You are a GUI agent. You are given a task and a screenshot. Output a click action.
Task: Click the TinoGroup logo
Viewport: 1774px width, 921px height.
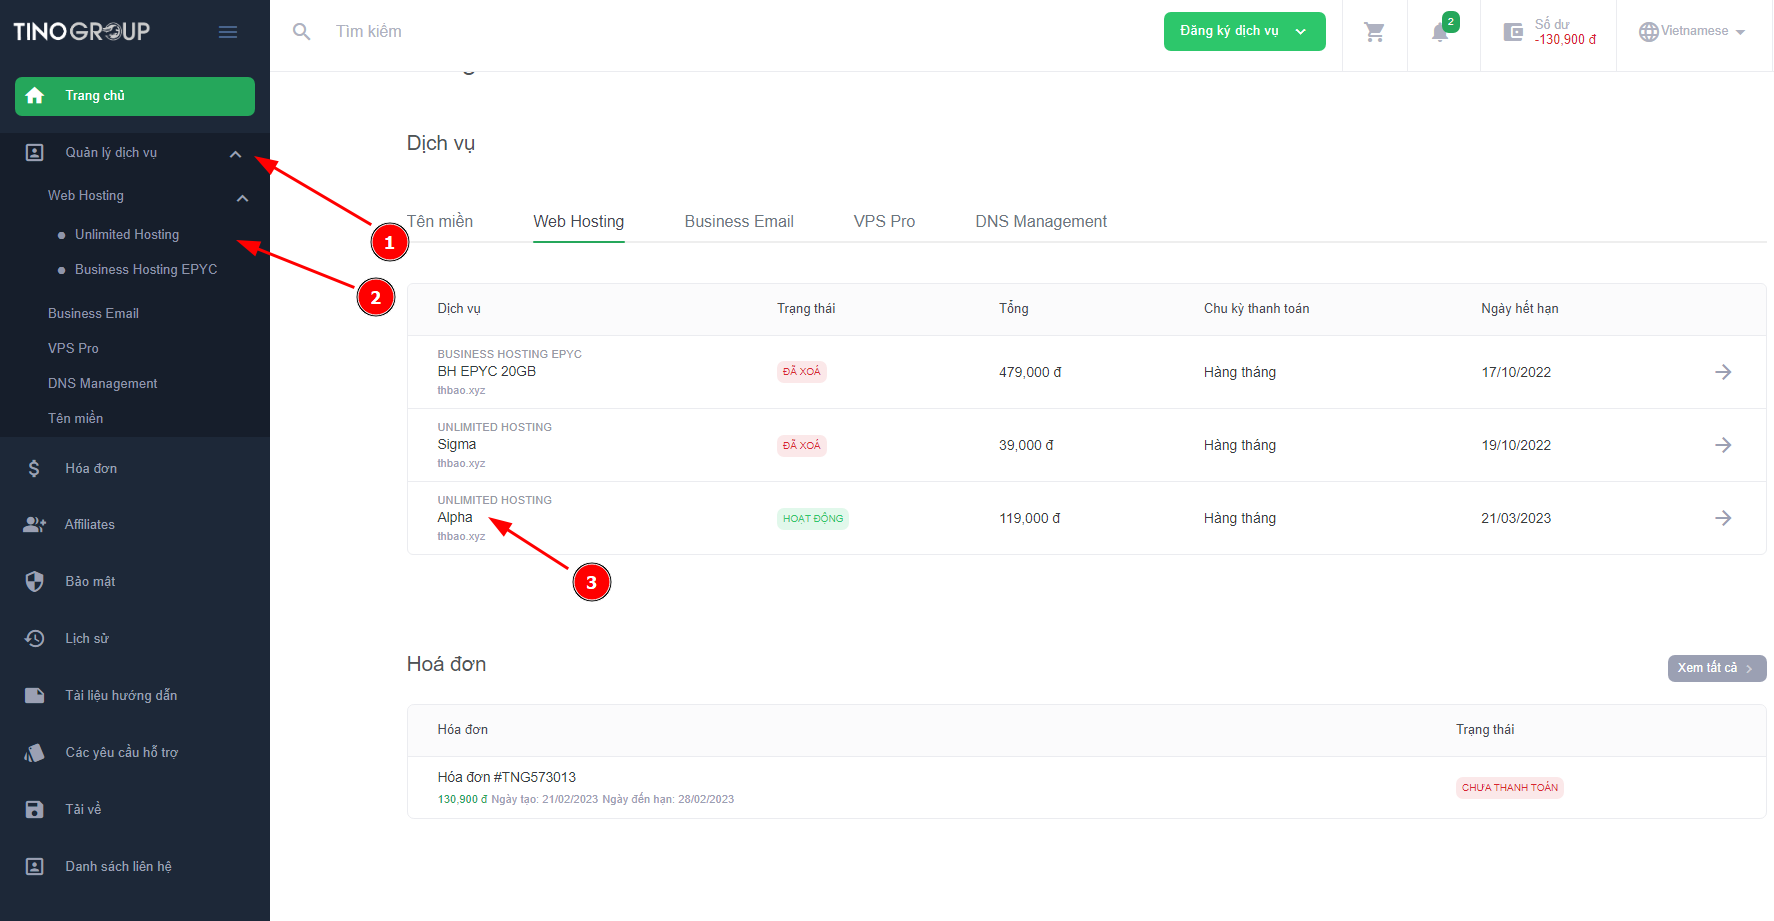[x=82, y=31]
